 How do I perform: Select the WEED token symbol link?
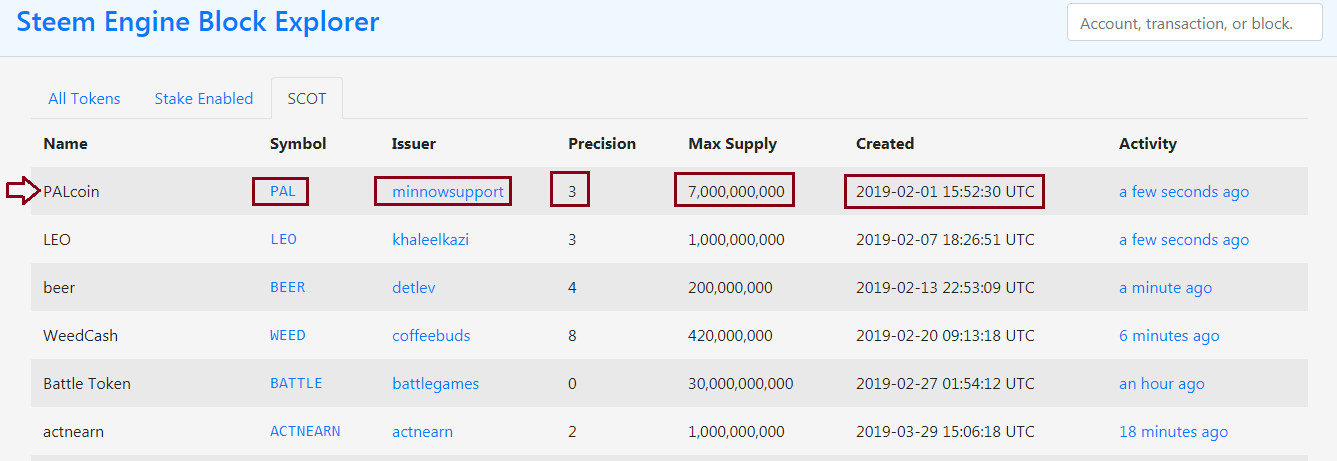(x=287, y=336)
